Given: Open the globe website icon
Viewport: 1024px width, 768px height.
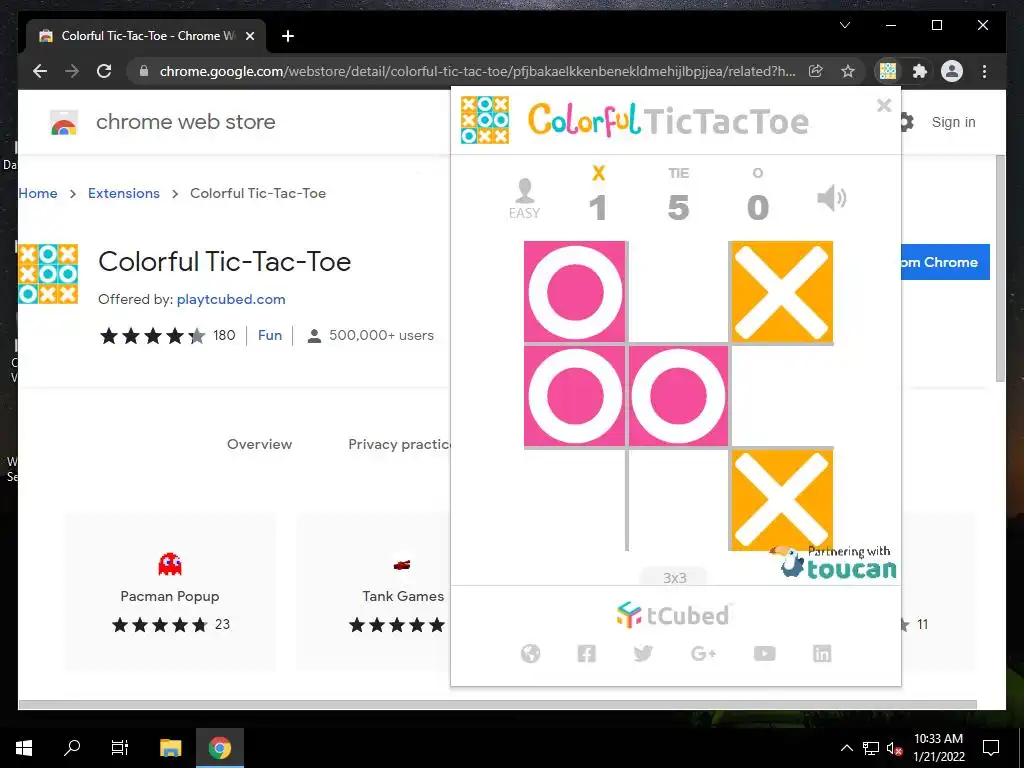Looking at the screenshot, I should tap(530, 653).
